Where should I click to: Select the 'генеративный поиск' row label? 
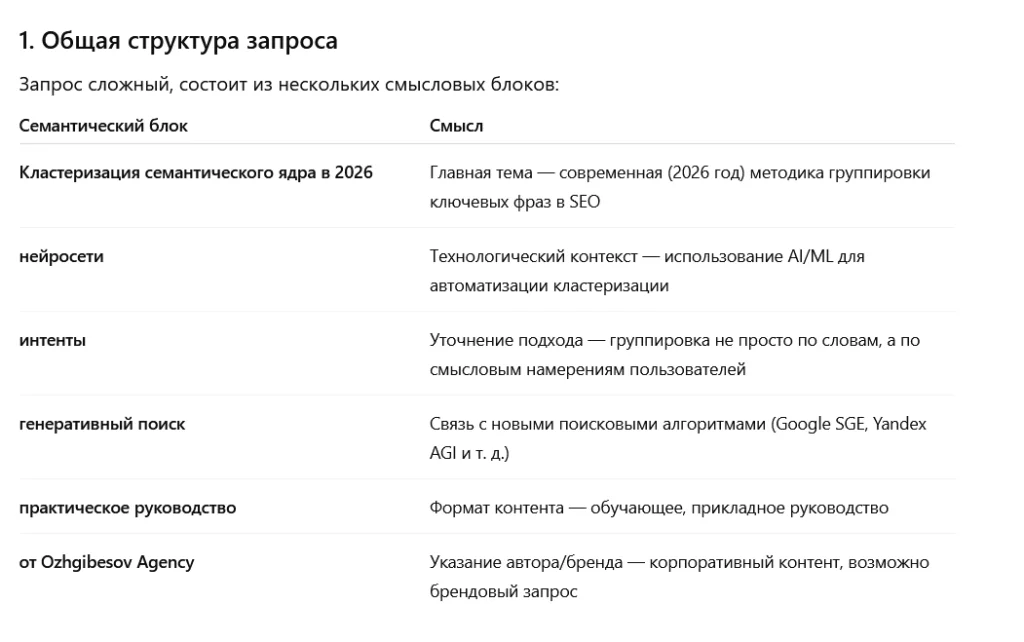(x=102, y=424)
